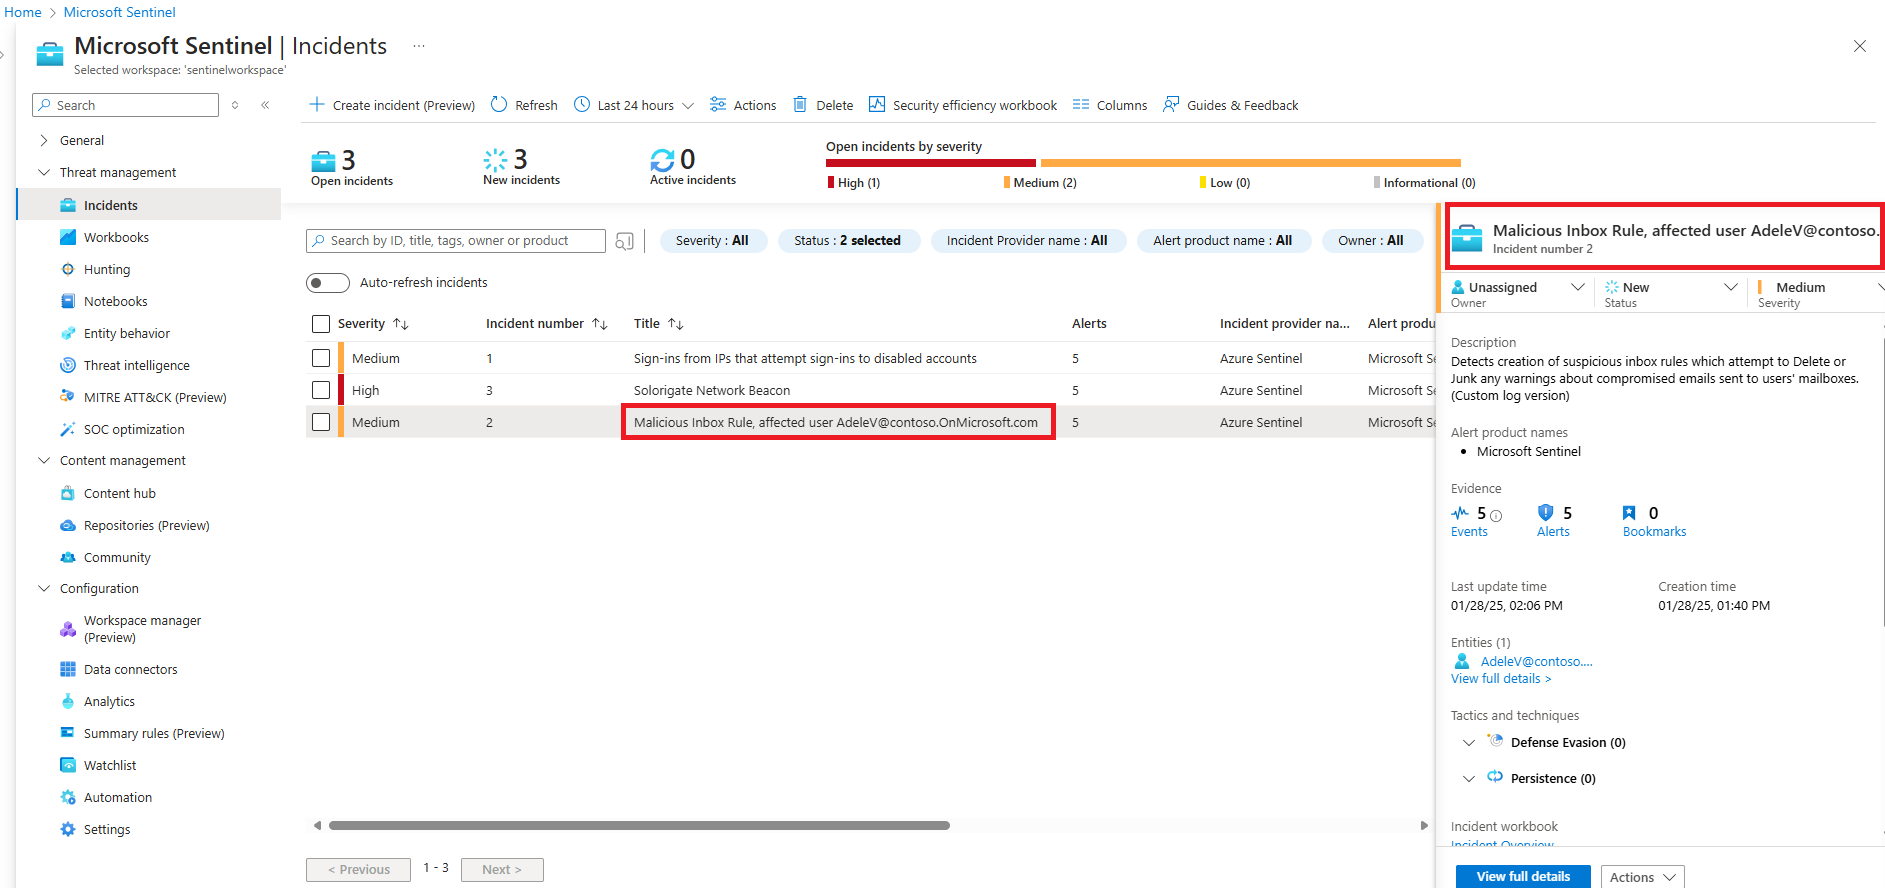Open Incidents in the sidebar
The image size is (1885, 888).
(149, 205)
